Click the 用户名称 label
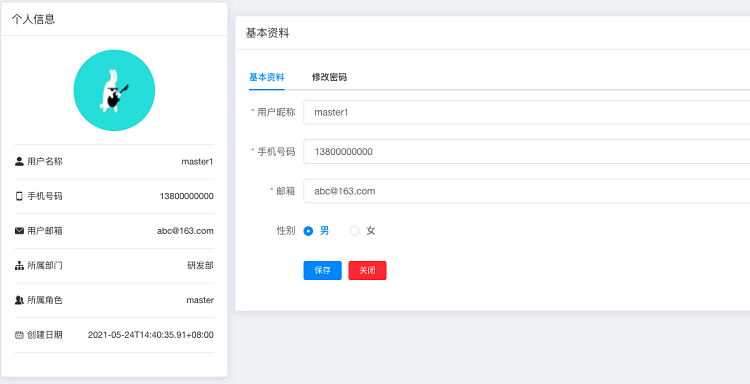This screenshot has width=750, height=384. click(x=44, y=162)
